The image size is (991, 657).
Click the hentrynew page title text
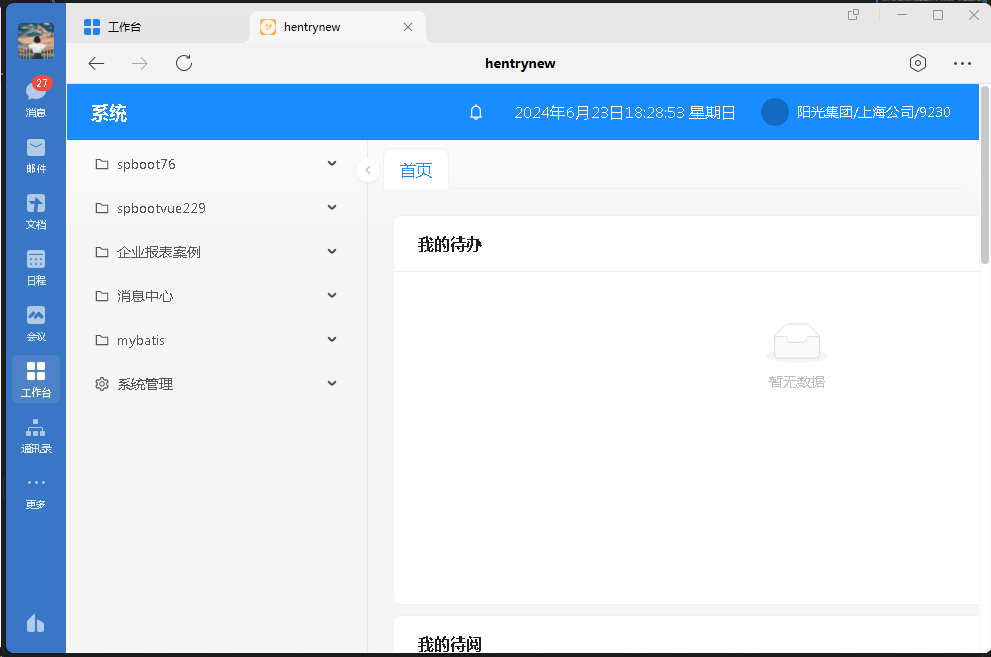pos(520,63)
